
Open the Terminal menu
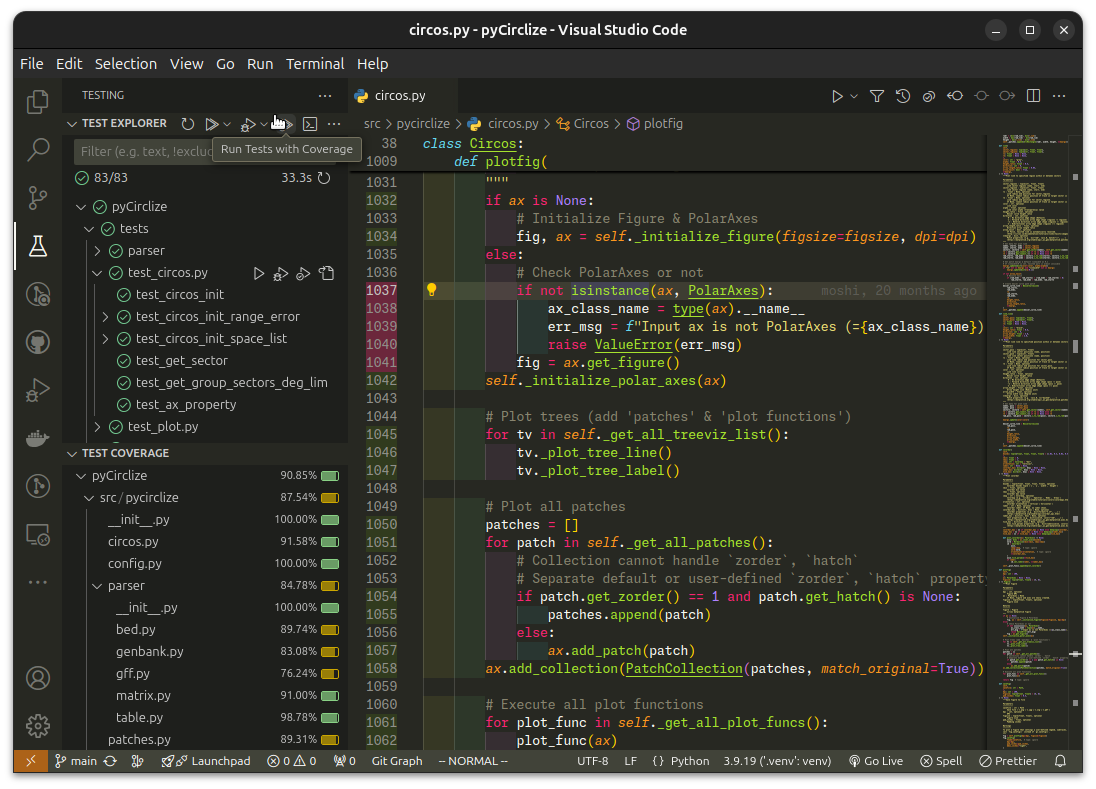(315, 63)
